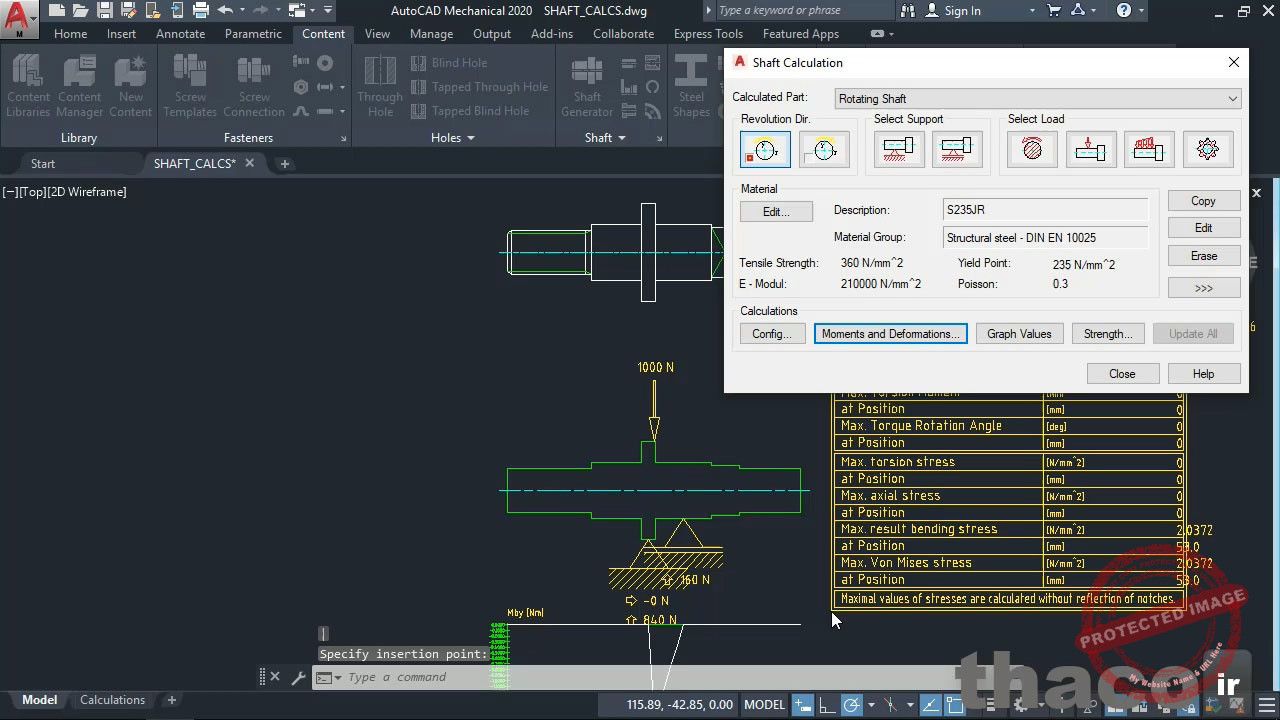Viewport: 1280px width, 720px height.
Task: Click the New Content ribbon icon
Action: pyautogui.click(x=131, y=86)
